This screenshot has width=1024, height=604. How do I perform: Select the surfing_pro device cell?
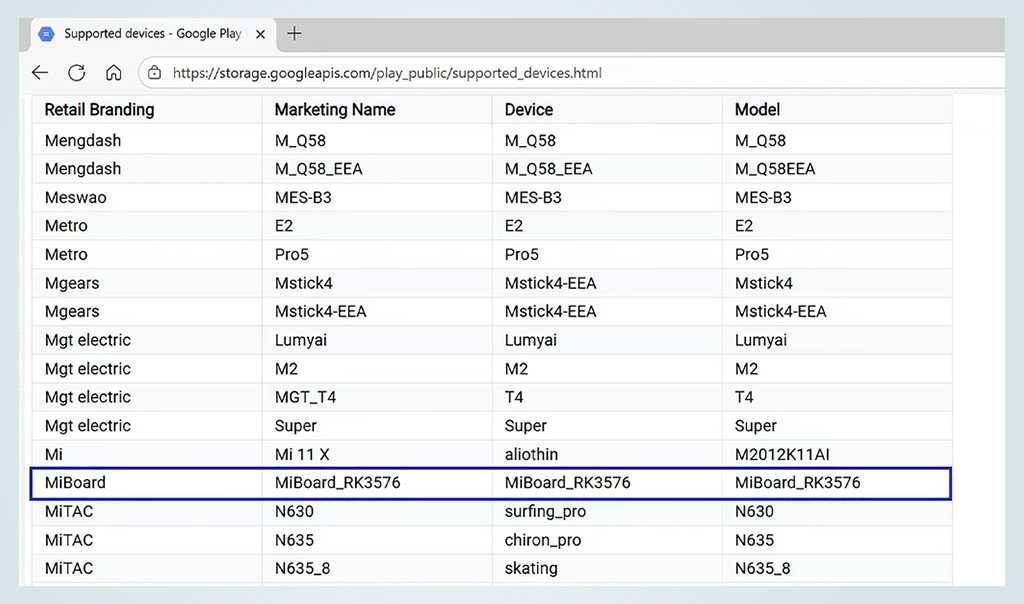tap(545, 512)
